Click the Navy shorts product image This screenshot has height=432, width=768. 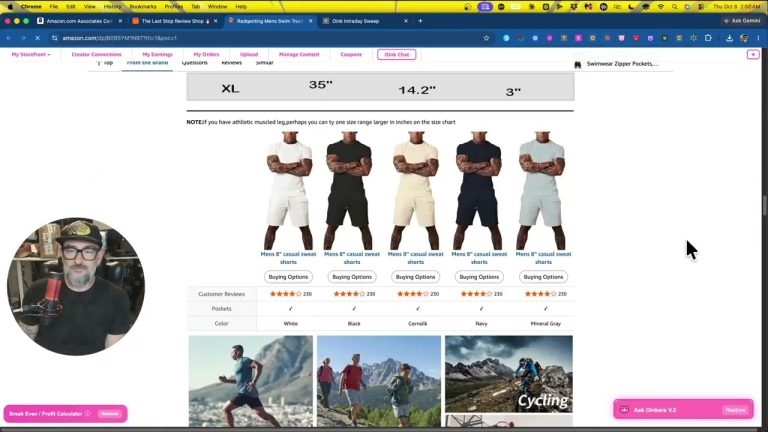pos(479,191)
